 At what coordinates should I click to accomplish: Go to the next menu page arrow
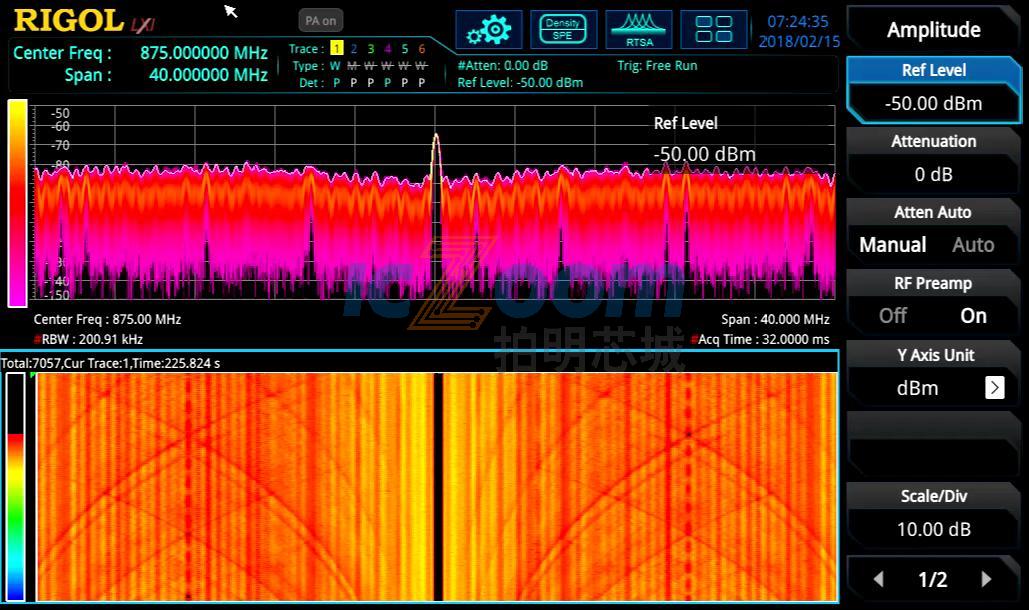tap(986, 579)
